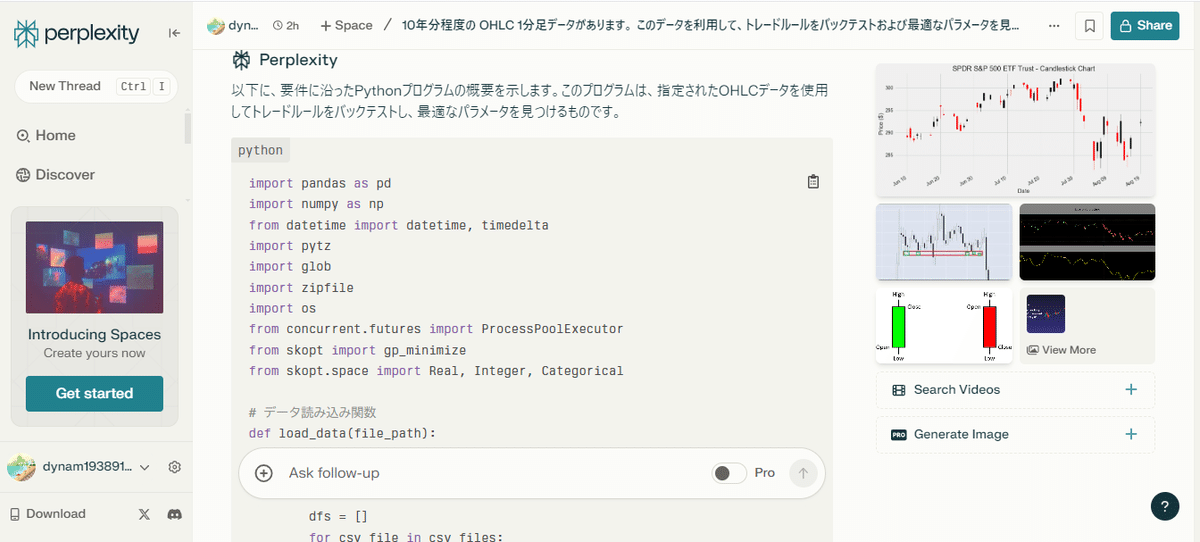Open the help question mark button
Viewport: 1200px width, 542px height.
click(x=1165, y=506)
